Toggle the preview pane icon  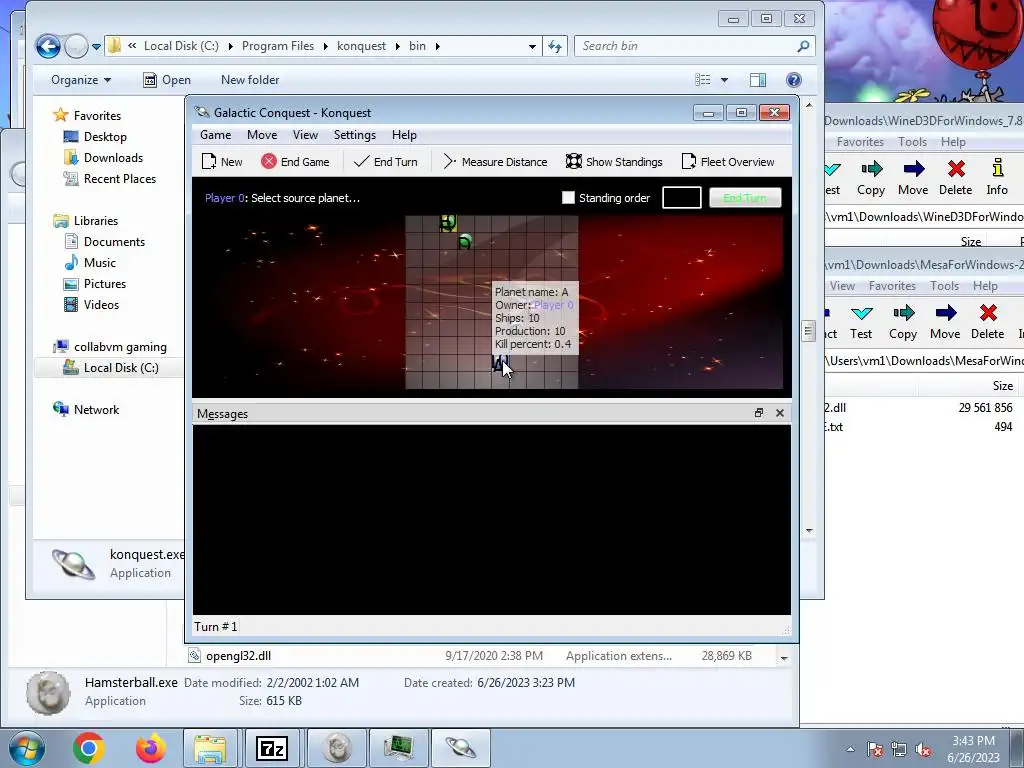[x=758, y=80]
